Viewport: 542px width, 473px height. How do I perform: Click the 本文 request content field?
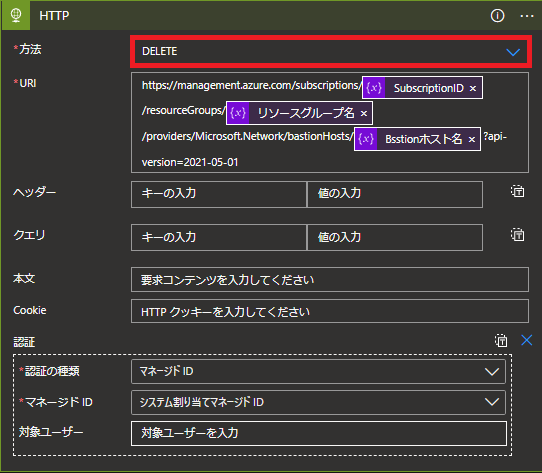click(330, 279)
